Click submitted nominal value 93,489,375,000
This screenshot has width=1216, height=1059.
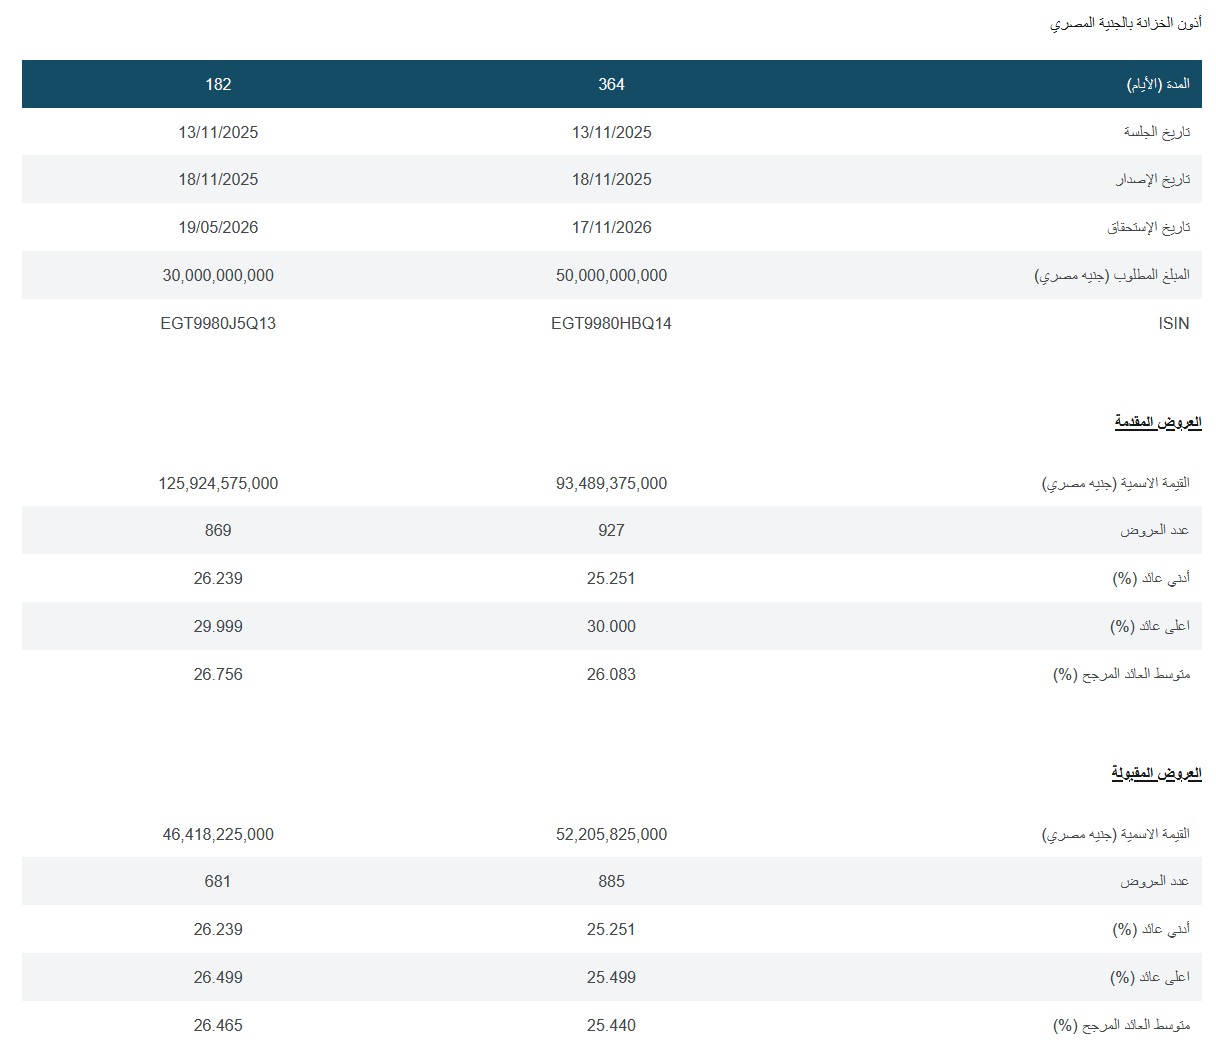pos(611,483)
